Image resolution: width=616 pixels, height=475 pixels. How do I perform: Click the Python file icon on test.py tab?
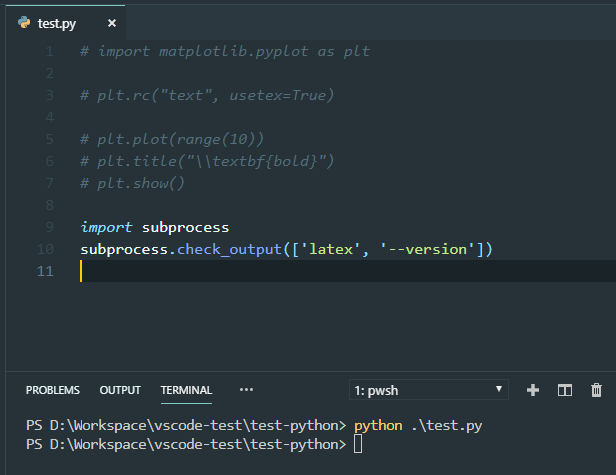click(x=24, y=23)
